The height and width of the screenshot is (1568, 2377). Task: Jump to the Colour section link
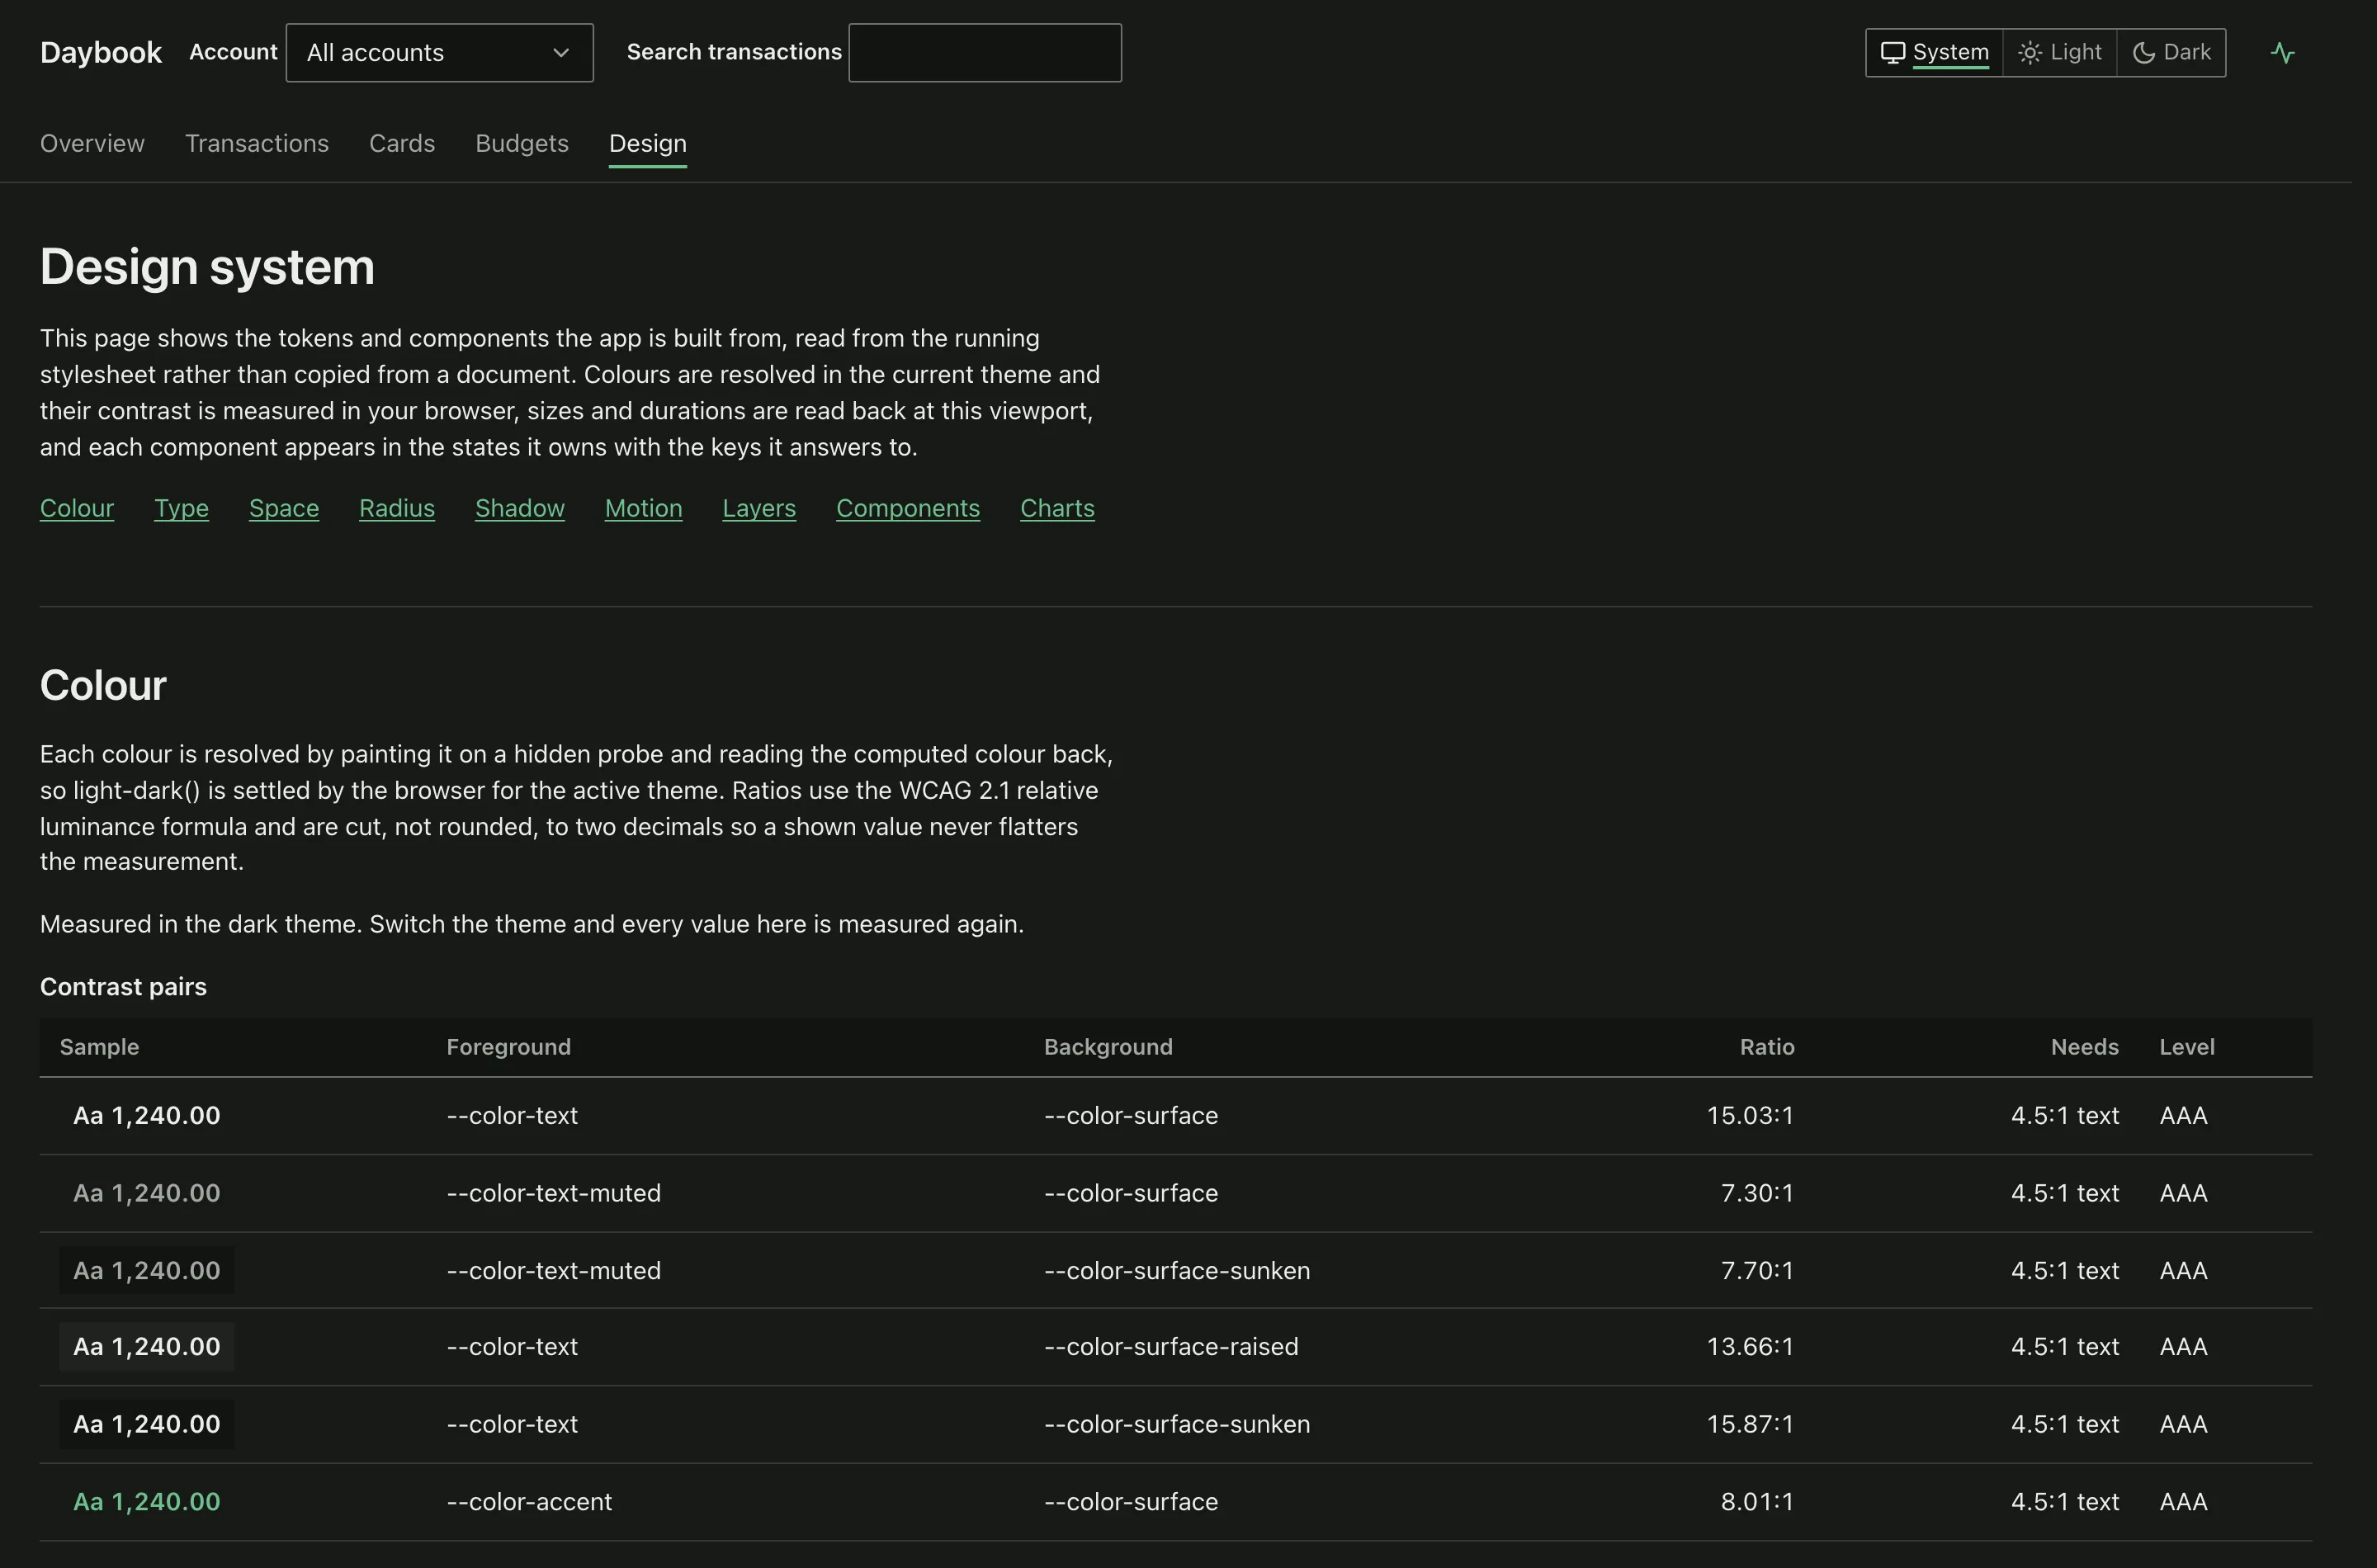point(77,508)
